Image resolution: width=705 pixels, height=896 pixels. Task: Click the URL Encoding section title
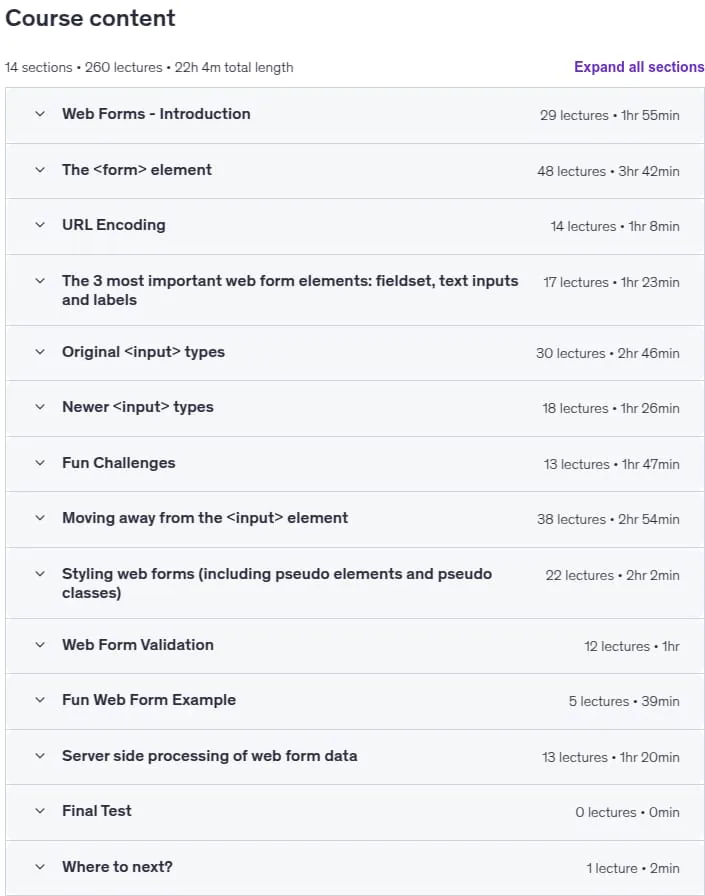click(x=114, y=225)
